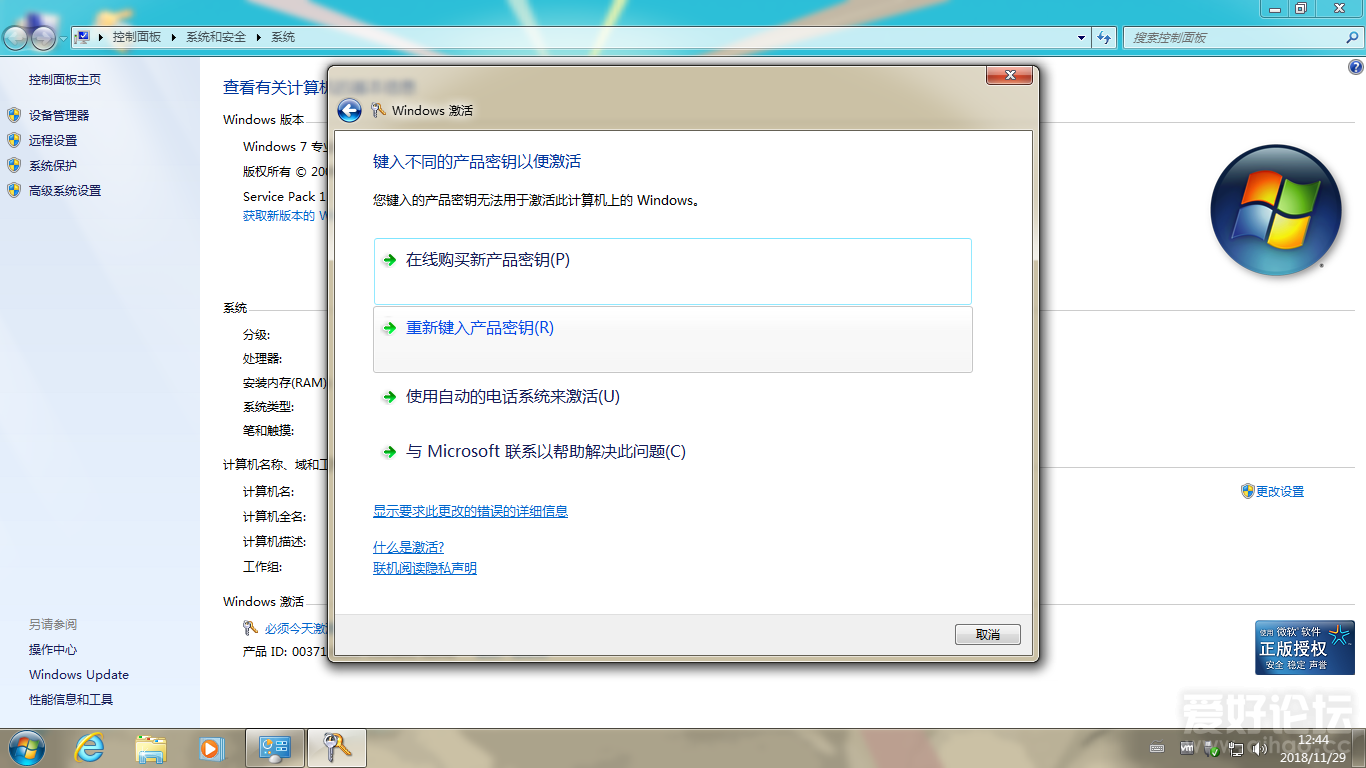Open the 什么是激活? link
The height and width of the screenshot is (768, 1366).
(x=408, y=547)
